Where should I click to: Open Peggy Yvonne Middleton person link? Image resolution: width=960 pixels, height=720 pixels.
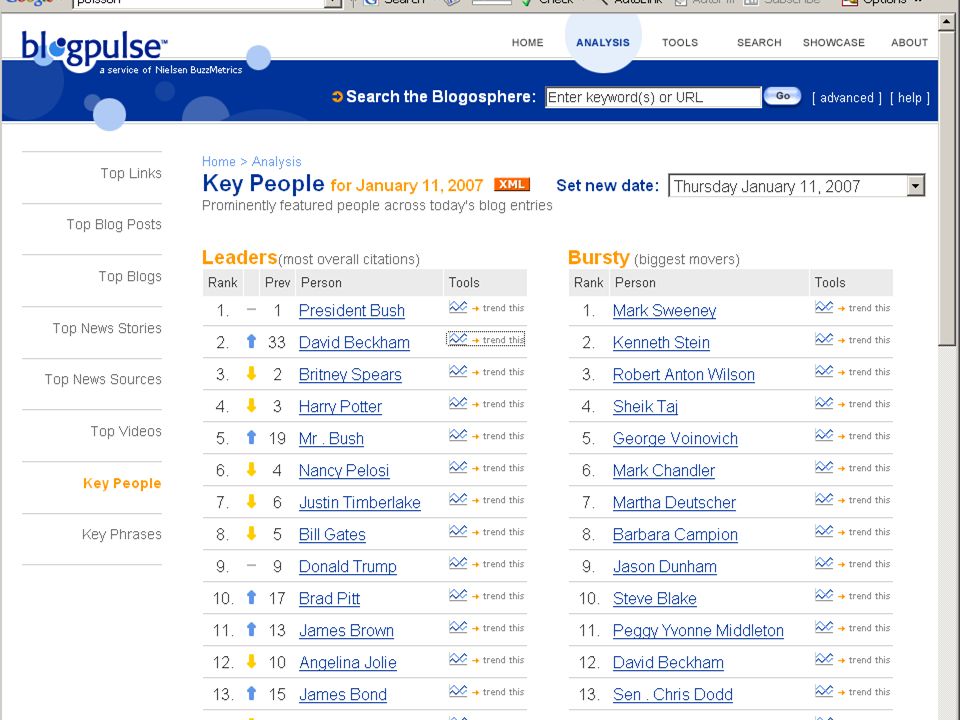(698, 630)
